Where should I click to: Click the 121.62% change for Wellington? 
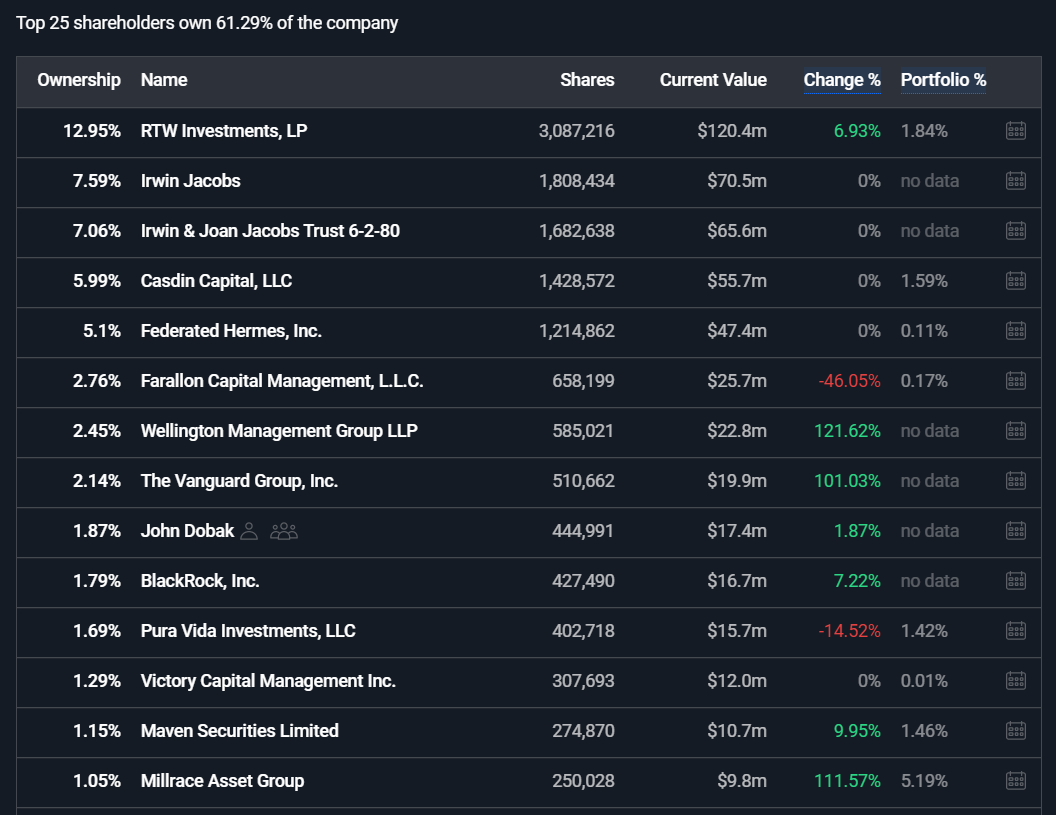847,430
